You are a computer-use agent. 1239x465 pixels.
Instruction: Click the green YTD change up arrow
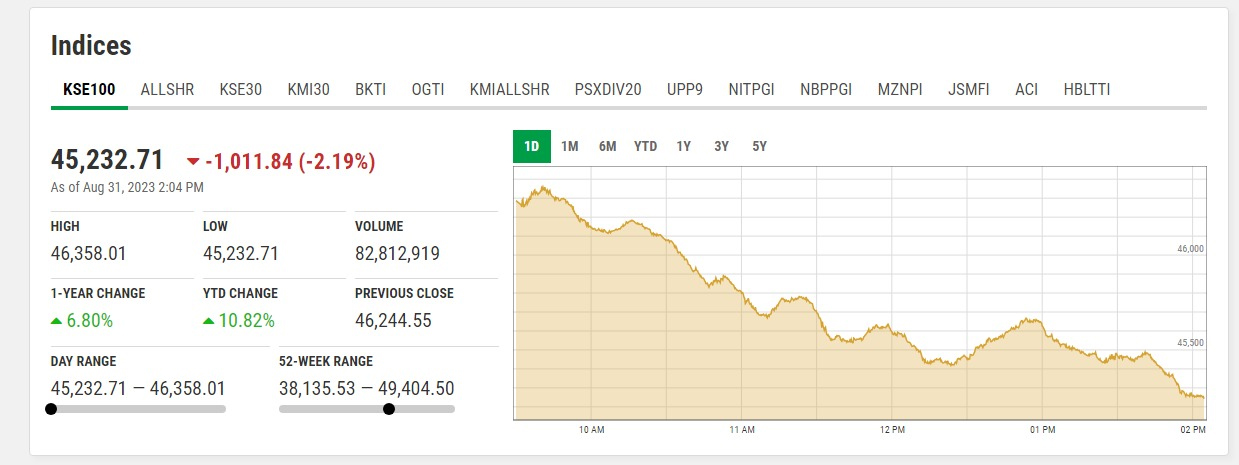(x=209, y=321)
